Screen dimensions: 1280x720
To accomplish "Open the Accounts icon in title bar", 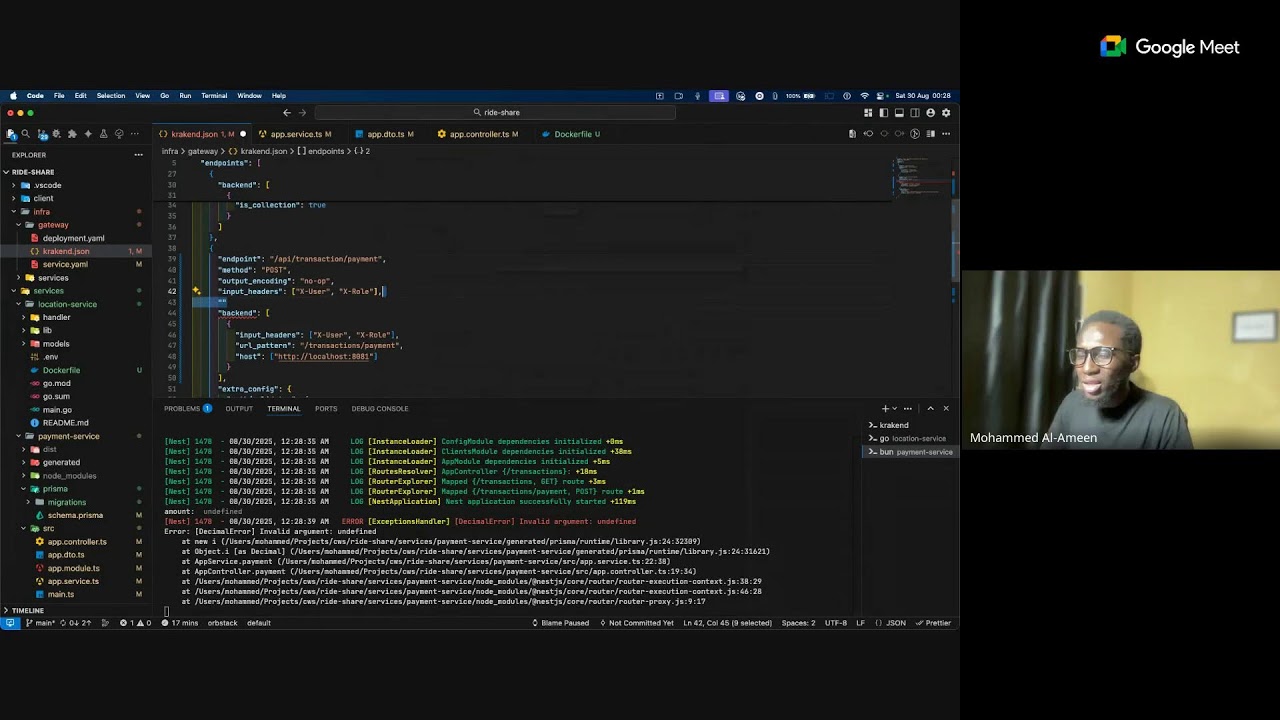I will tap(930, 113).
